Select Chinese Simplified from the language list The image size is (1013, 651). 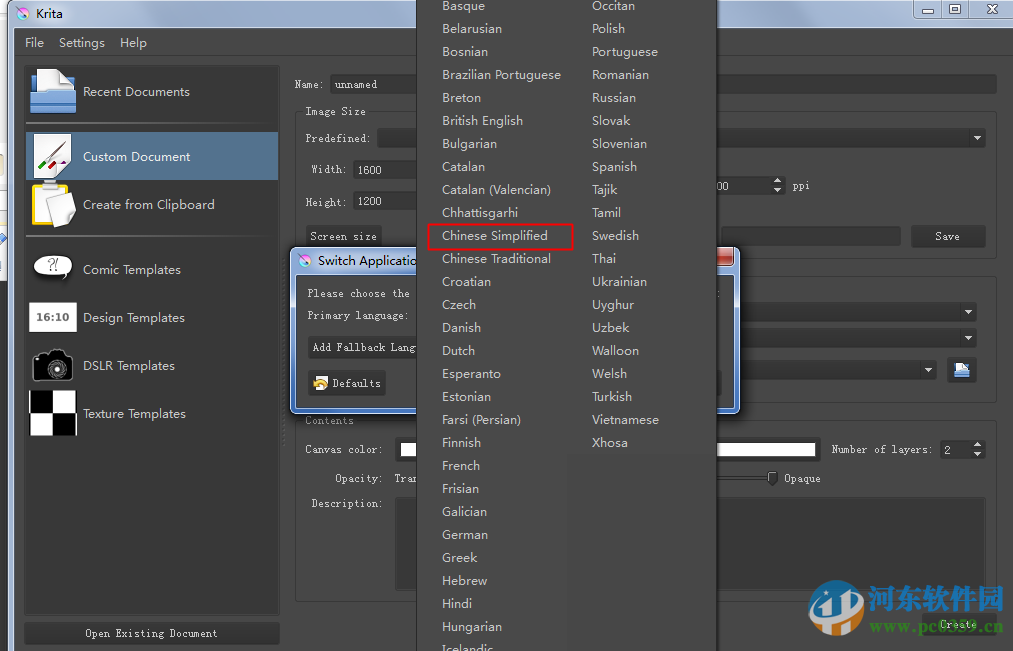pyautogui.click(x=500, y=236)
